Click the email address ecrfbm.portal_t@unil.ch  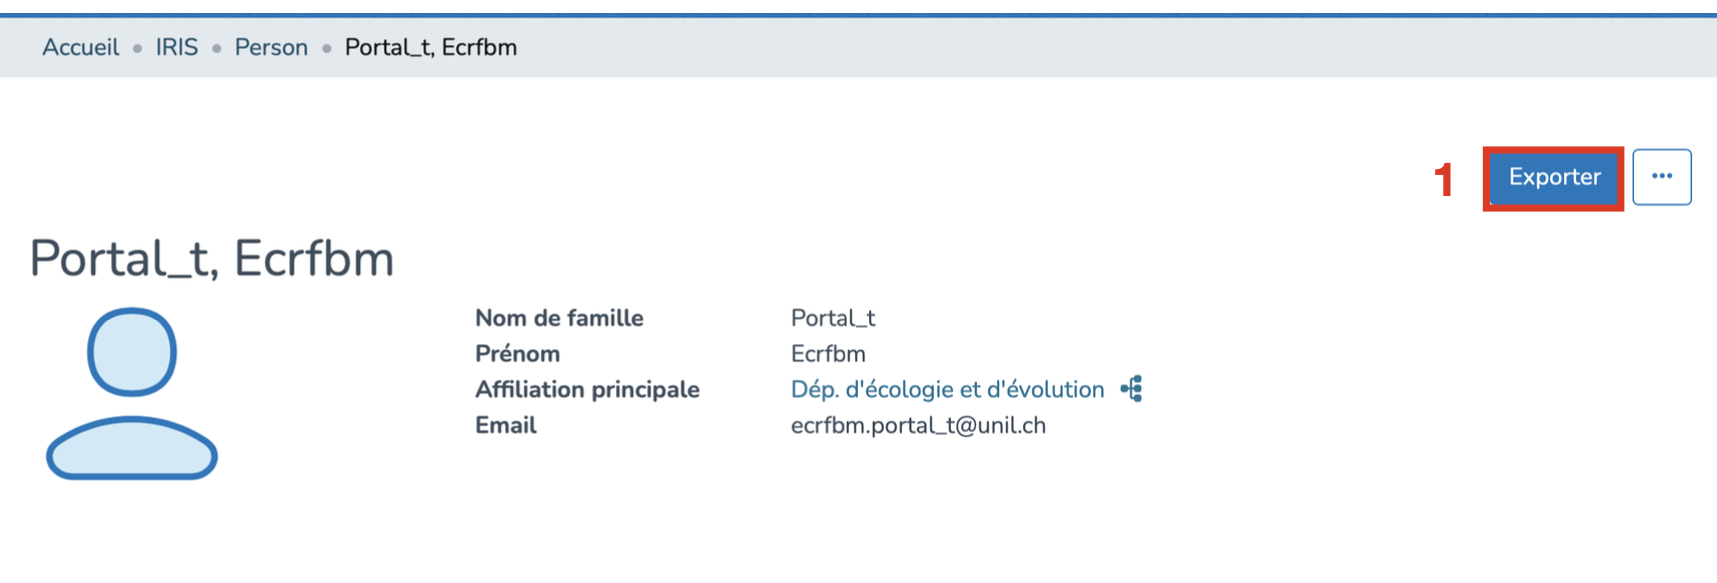[x=918, y=426]
